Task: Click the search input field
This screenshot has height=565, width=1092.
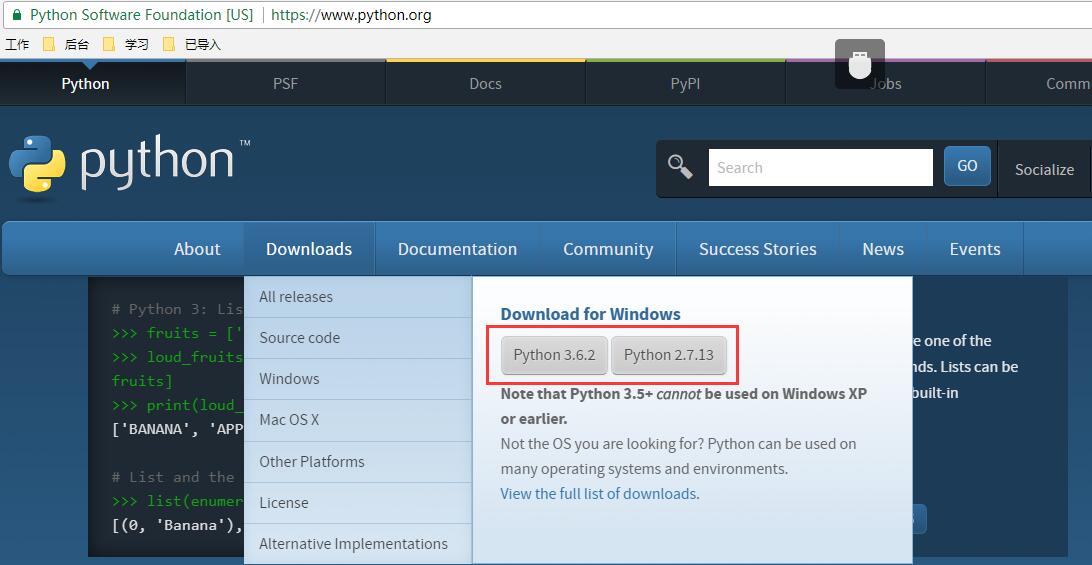Action: tap(820, 168)
